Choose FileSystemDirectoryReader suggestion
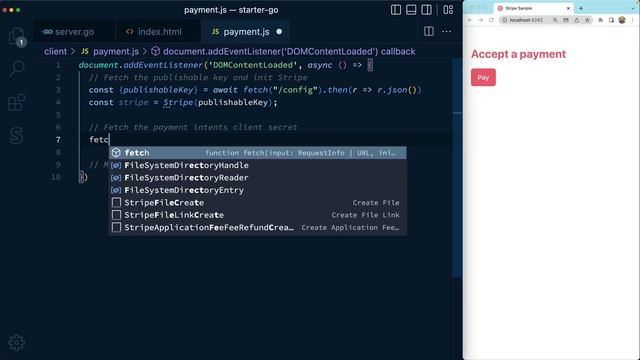 click(x=258, y=178)
